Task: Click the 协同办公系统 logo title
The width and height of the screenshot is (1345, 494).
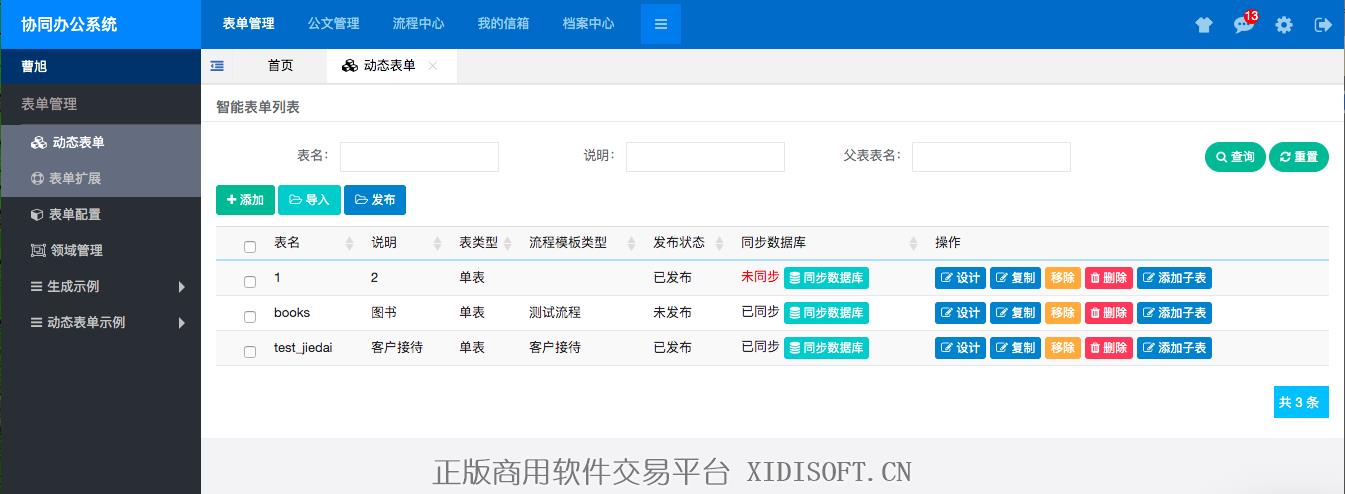Action: tap(69, 24)
